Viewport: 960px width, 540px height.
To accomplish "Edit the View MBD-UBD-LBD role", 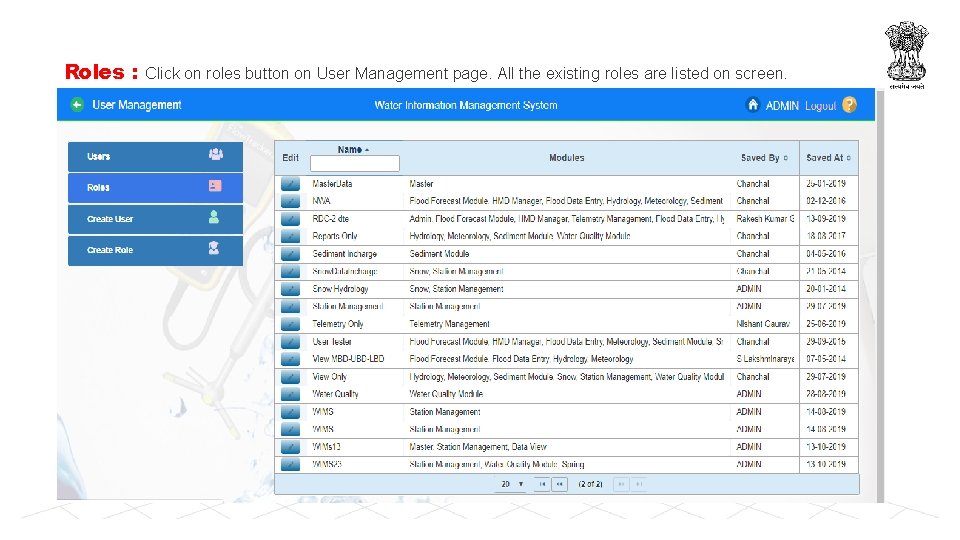I will pyautogui.click(x=290, y=359).
